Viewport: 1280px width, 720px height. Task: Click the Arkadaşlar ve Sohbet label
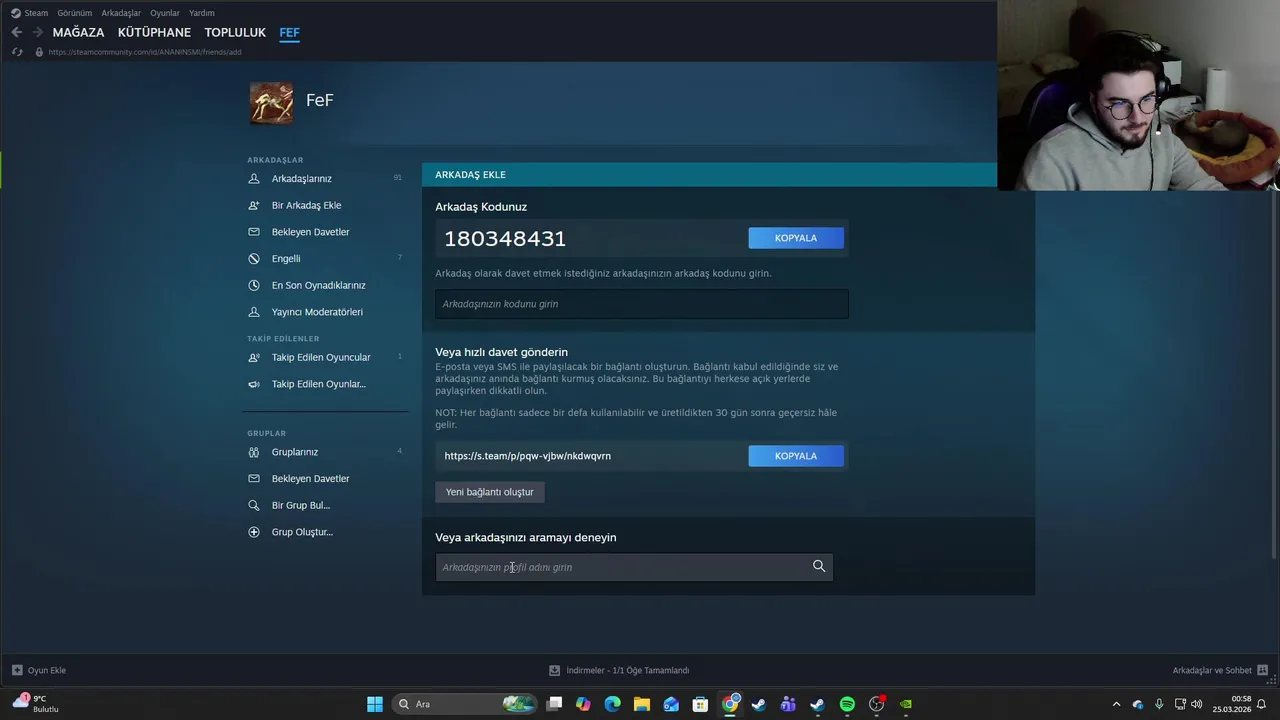coord(1212,670)
